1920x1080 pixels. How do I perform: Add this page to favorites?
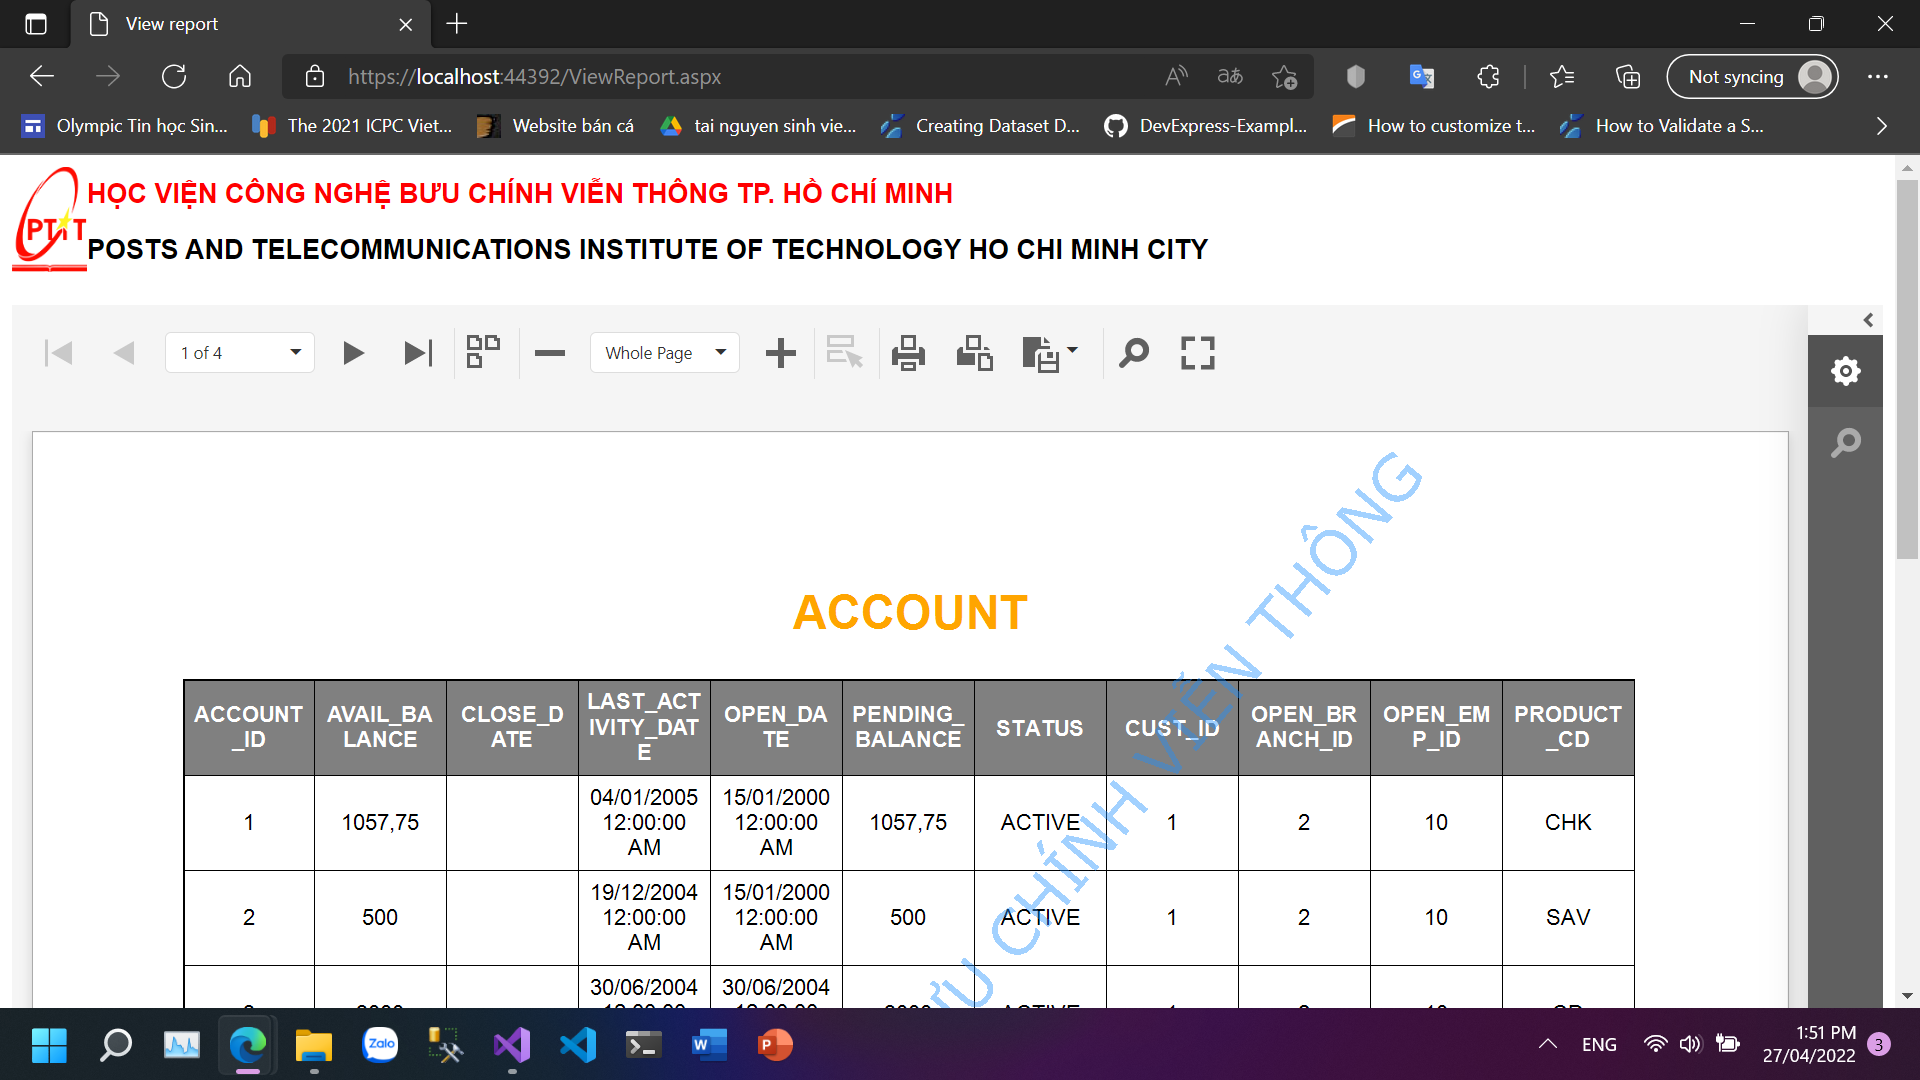point(1285,77)
